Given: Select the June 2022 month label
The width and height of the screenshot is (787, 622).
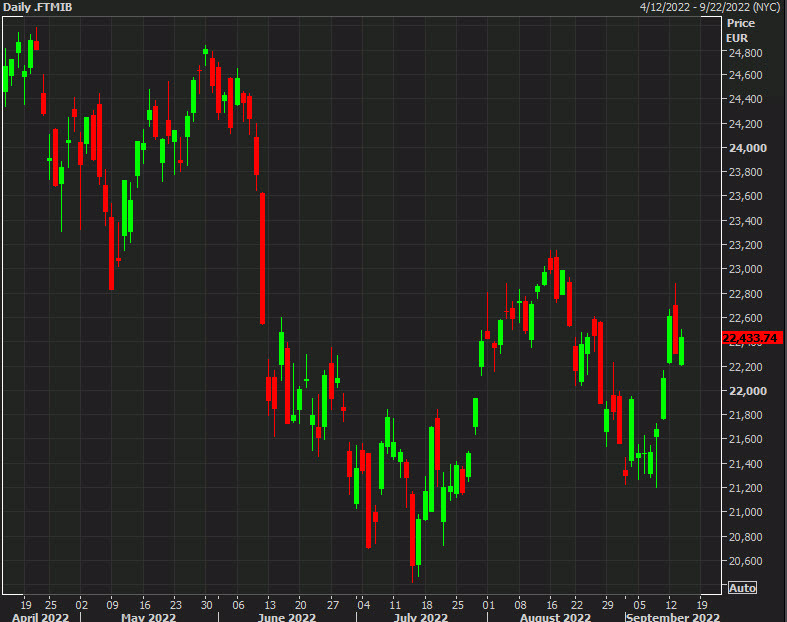Looking at the screenshot, I should [286, 617].
